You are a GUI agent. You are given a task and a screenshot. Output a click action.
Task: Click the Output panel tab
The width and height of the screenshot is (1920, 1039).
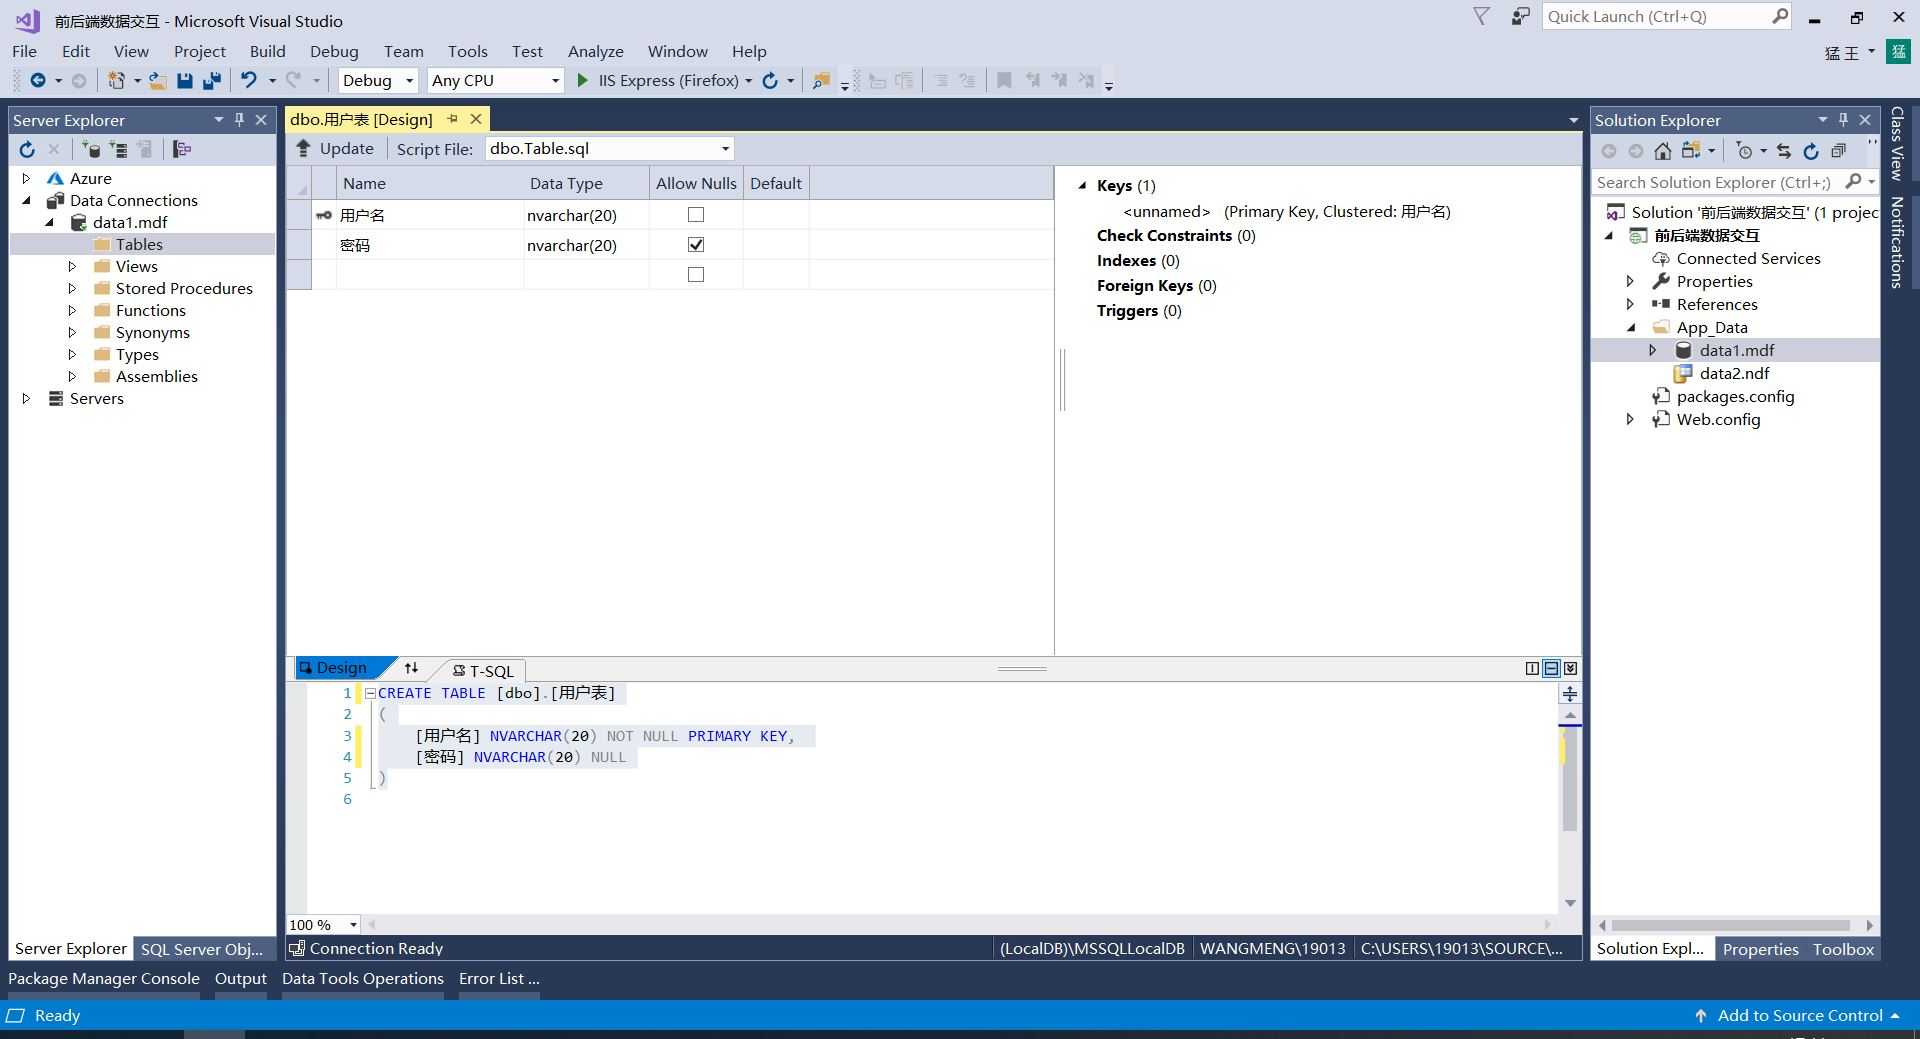[x=241, y=978]
